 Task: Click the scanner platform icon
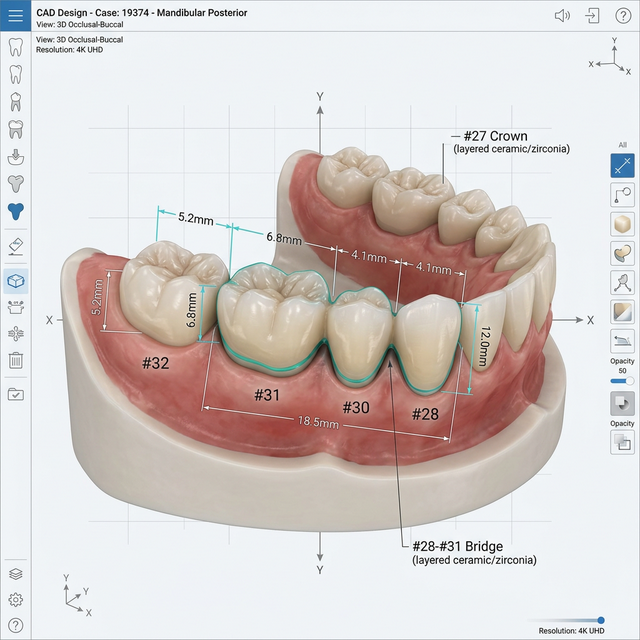(x=622, y=341)
